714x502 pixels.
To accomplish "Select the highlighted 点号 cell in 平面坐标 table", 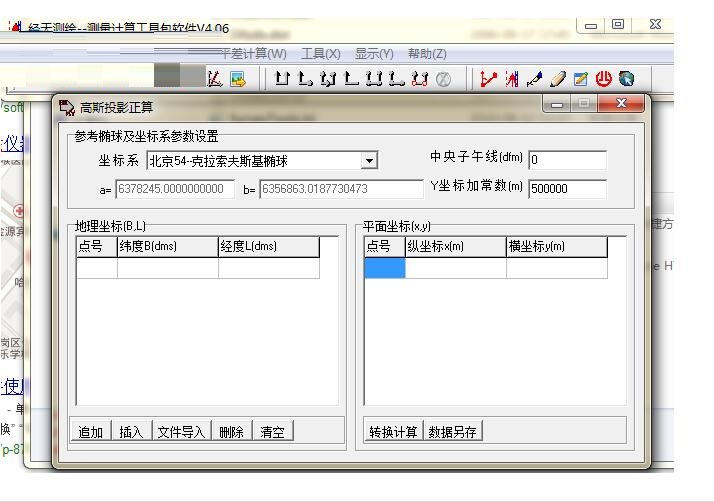I will (x=385, y=268).
